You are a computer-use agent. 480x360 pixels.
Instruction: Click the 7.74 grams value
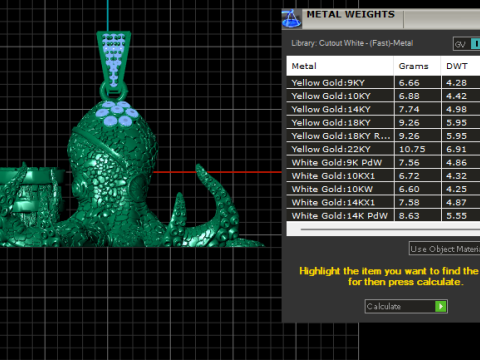coord(409,109)
